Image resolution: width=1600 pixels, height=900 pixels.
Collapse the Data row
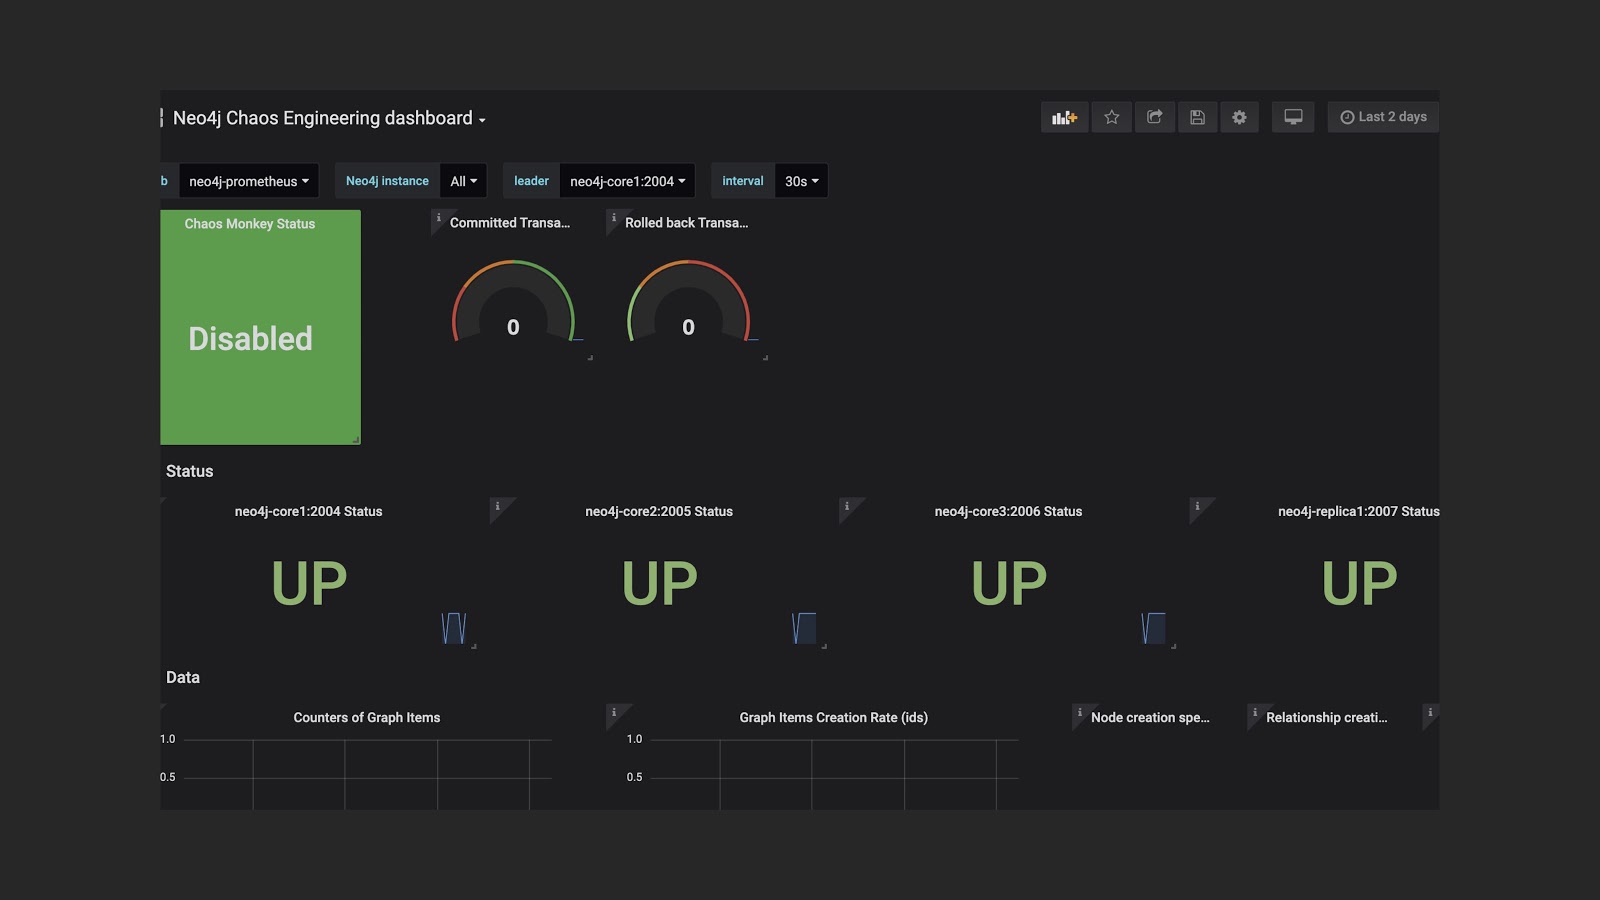tap(183, 677)
